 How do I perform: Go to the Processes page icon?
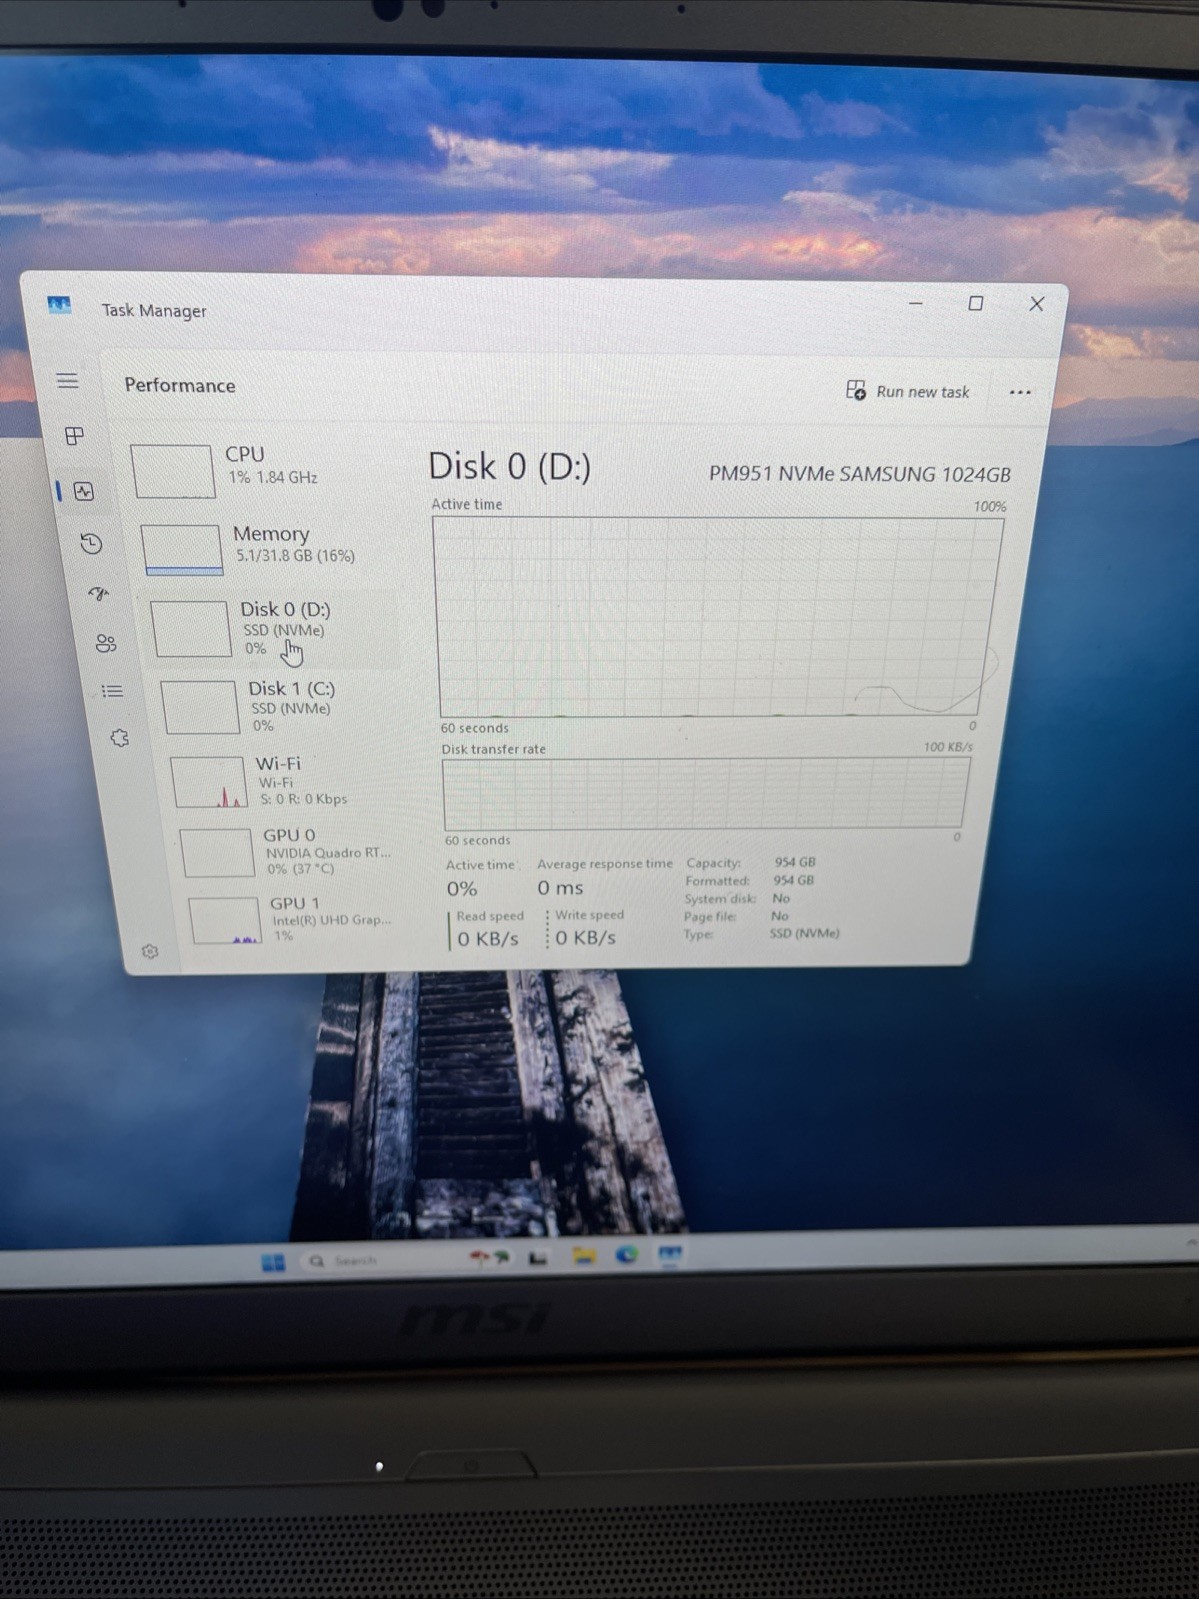(74, 436)
